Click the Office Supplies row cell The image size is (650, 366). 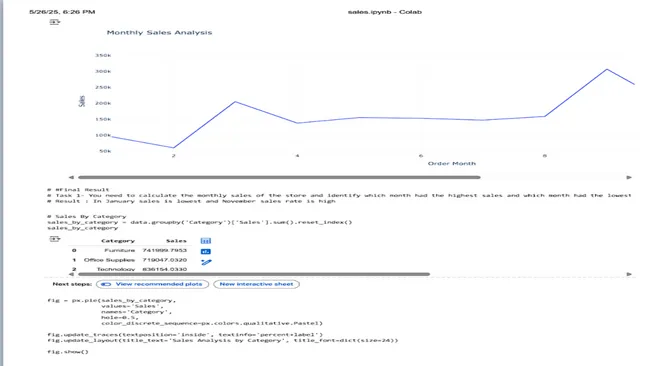pyautogui.click(x=109, y=260)
